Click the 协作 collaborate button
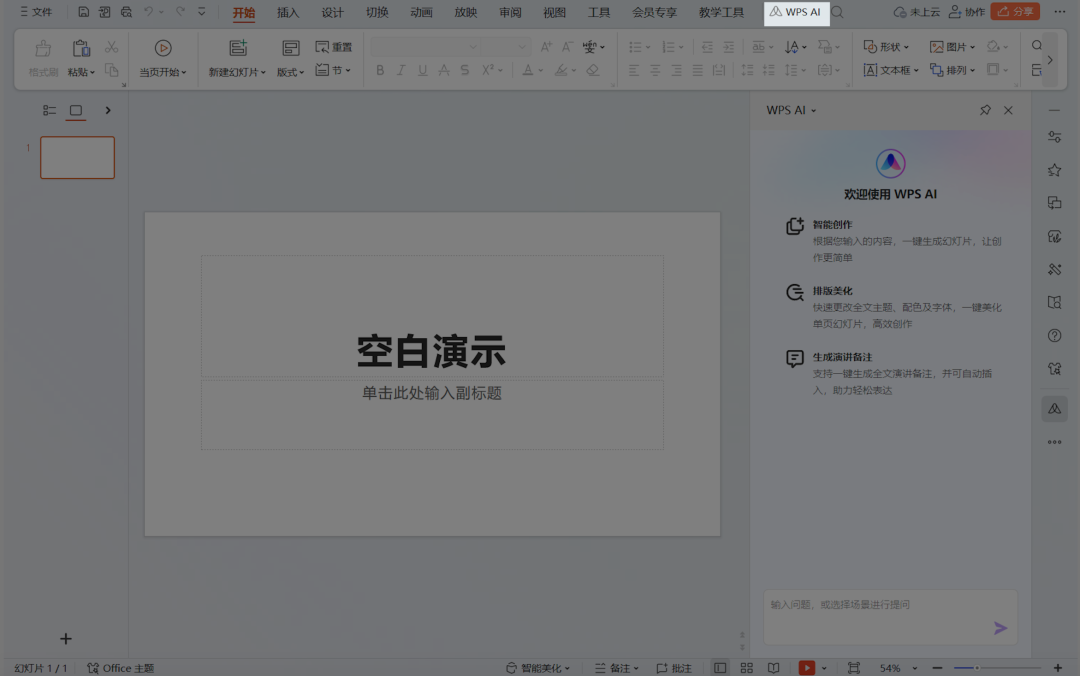 point(966,12)
